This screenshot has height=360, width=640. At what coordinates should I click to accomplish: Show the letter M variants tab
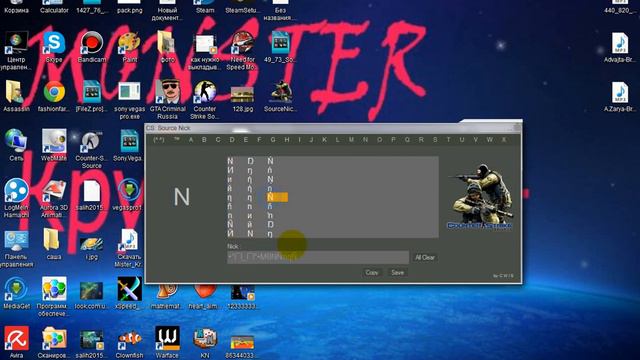pos(351,140)
